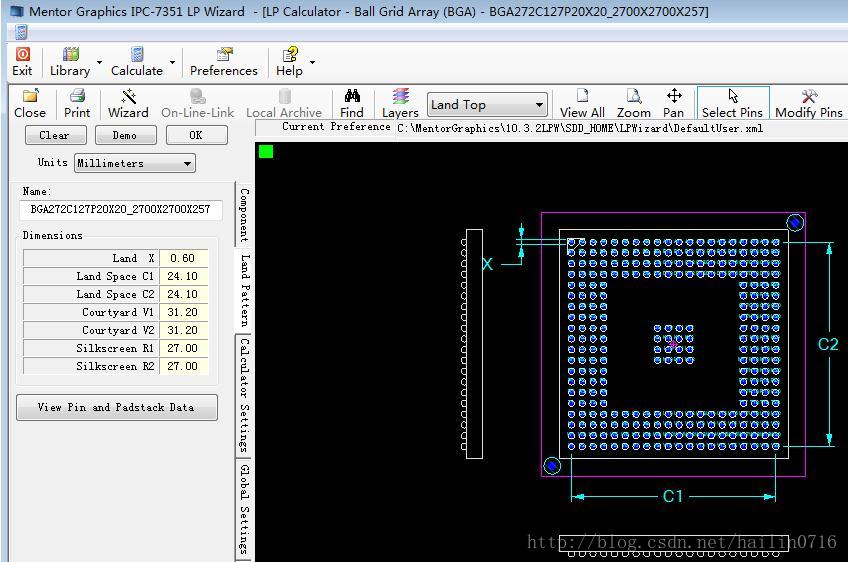This screenshot has width=848, height=562.
Task: Expand the Calculate dropdown arrow
Action: tap(172, 62)
